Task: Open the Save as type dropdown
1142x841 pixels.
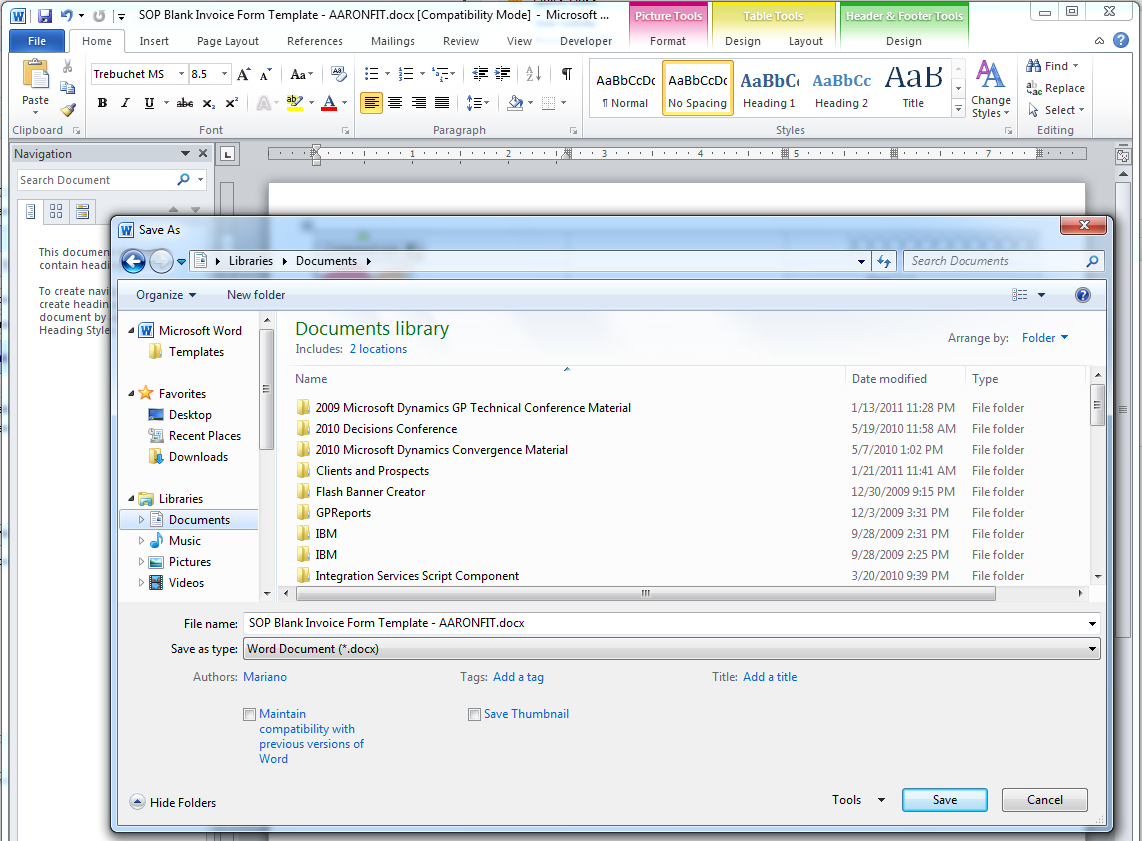Action: click(1092, 649)
